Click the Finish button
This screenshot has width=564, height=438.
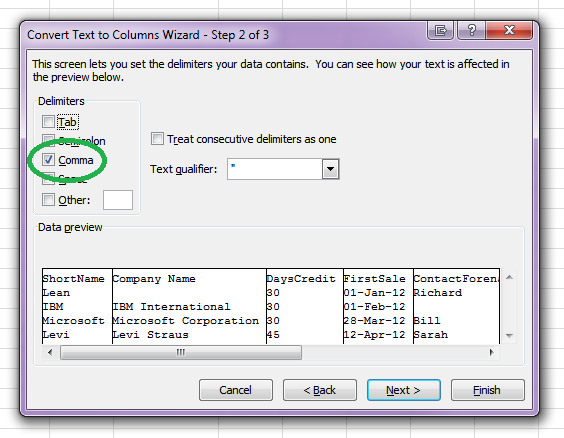[487, 390]
